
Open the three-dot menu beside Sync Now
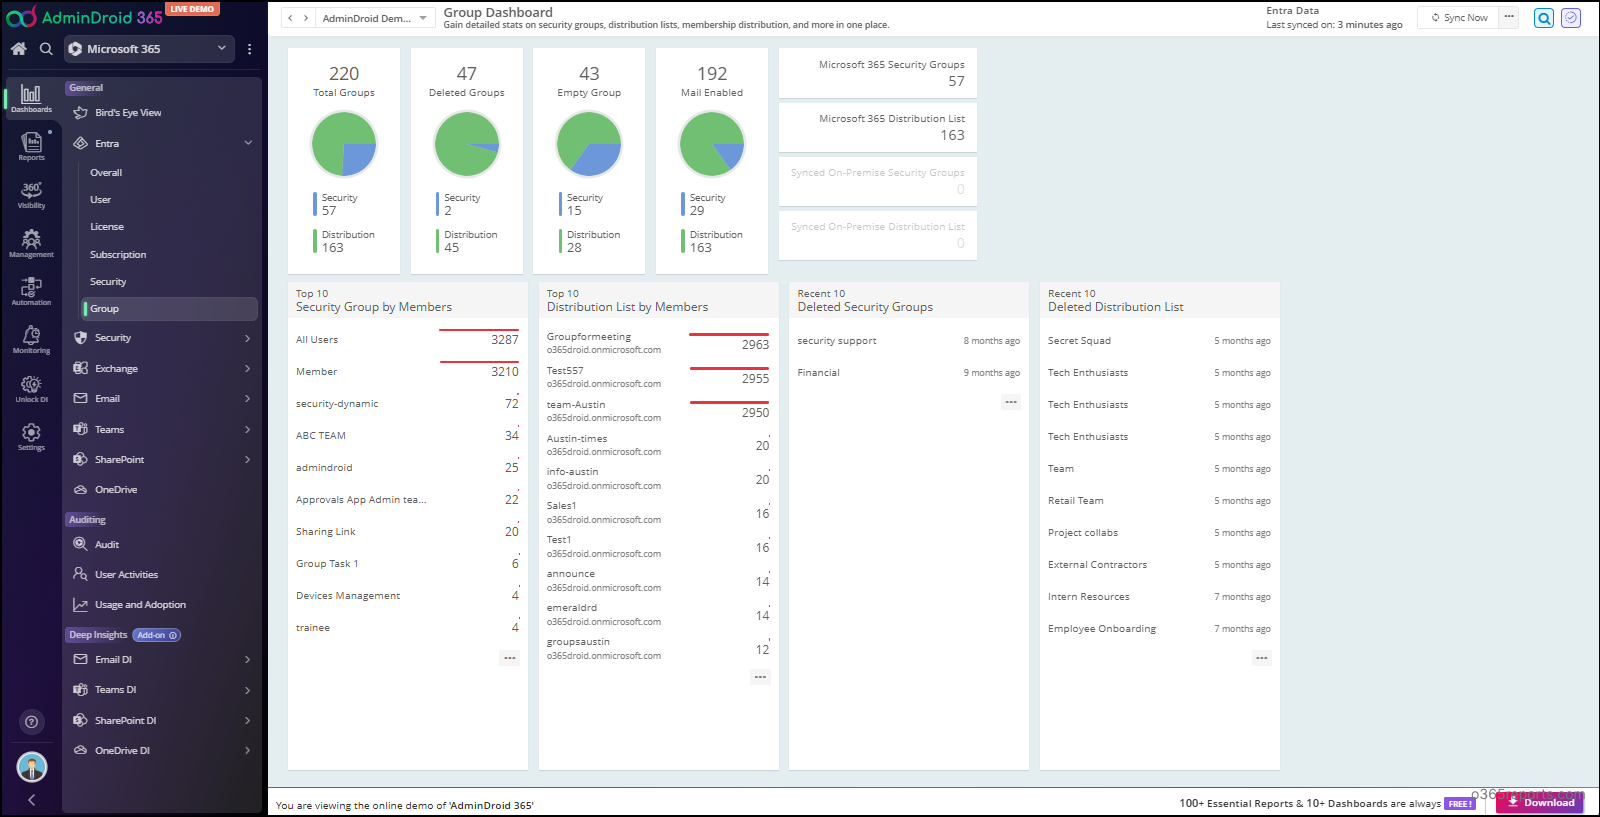pyautogui.click(x=1509, y=17)
